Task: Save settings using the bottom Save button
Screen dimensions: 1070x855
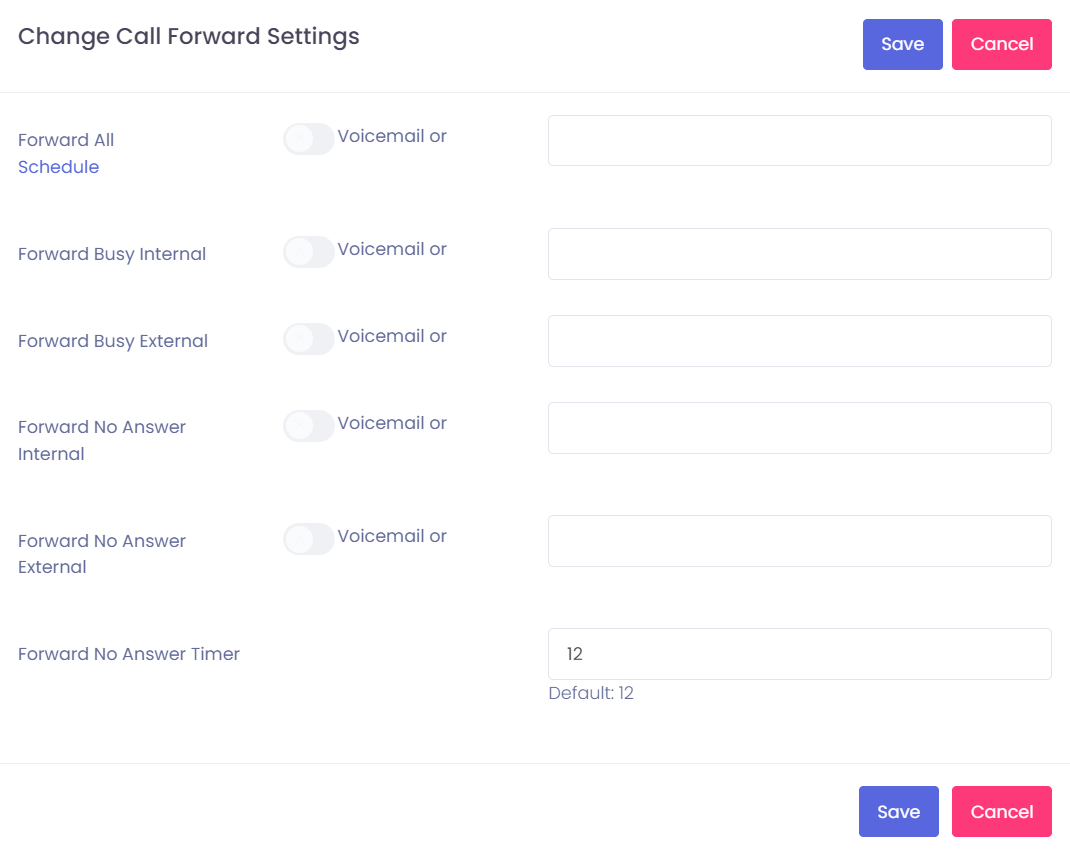Action: click(898, 811)
